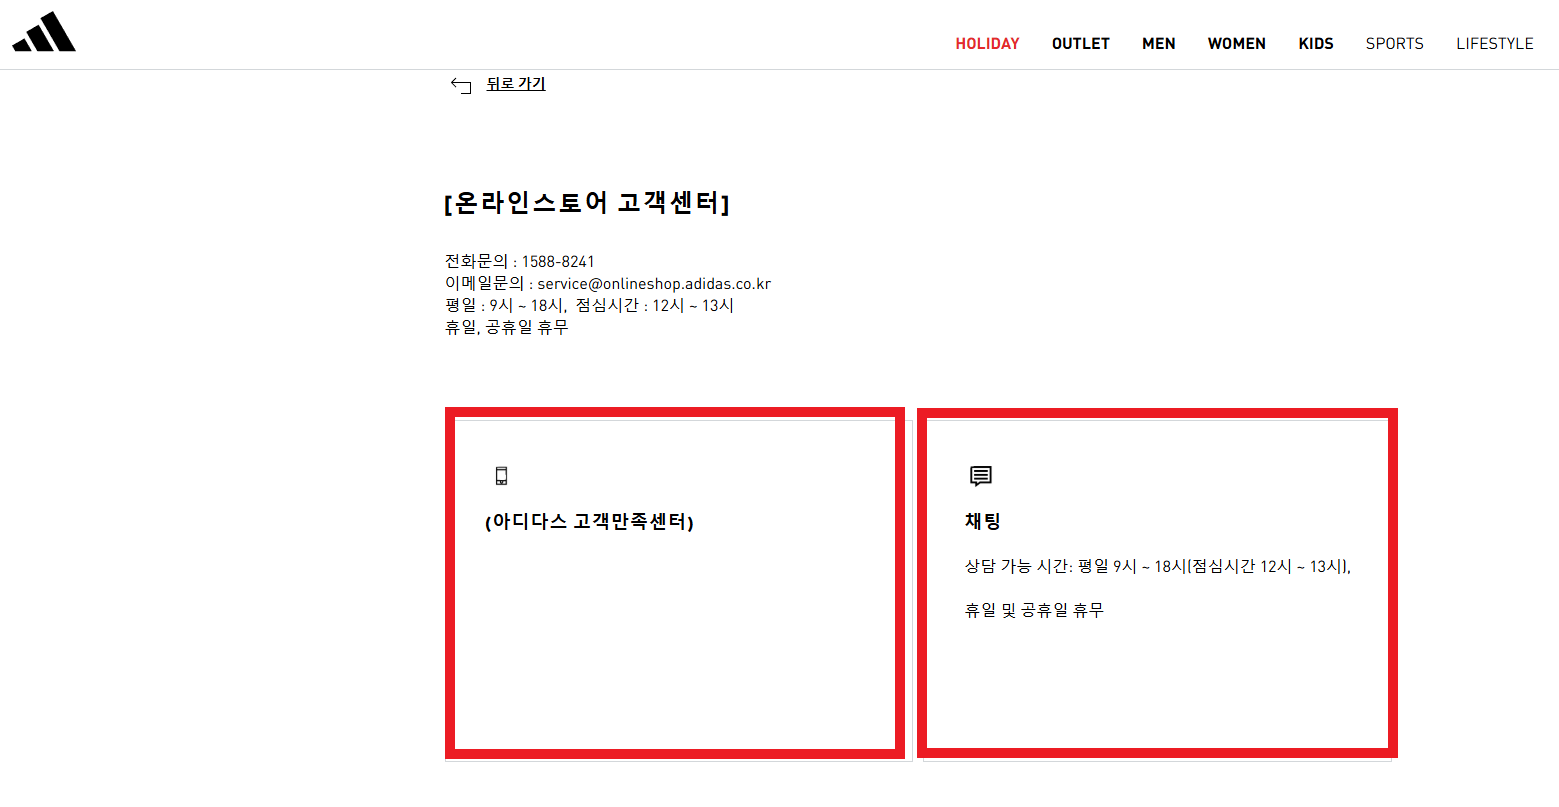
Task: Open the HOLIDAY menu
Action: tap(987, 44)
